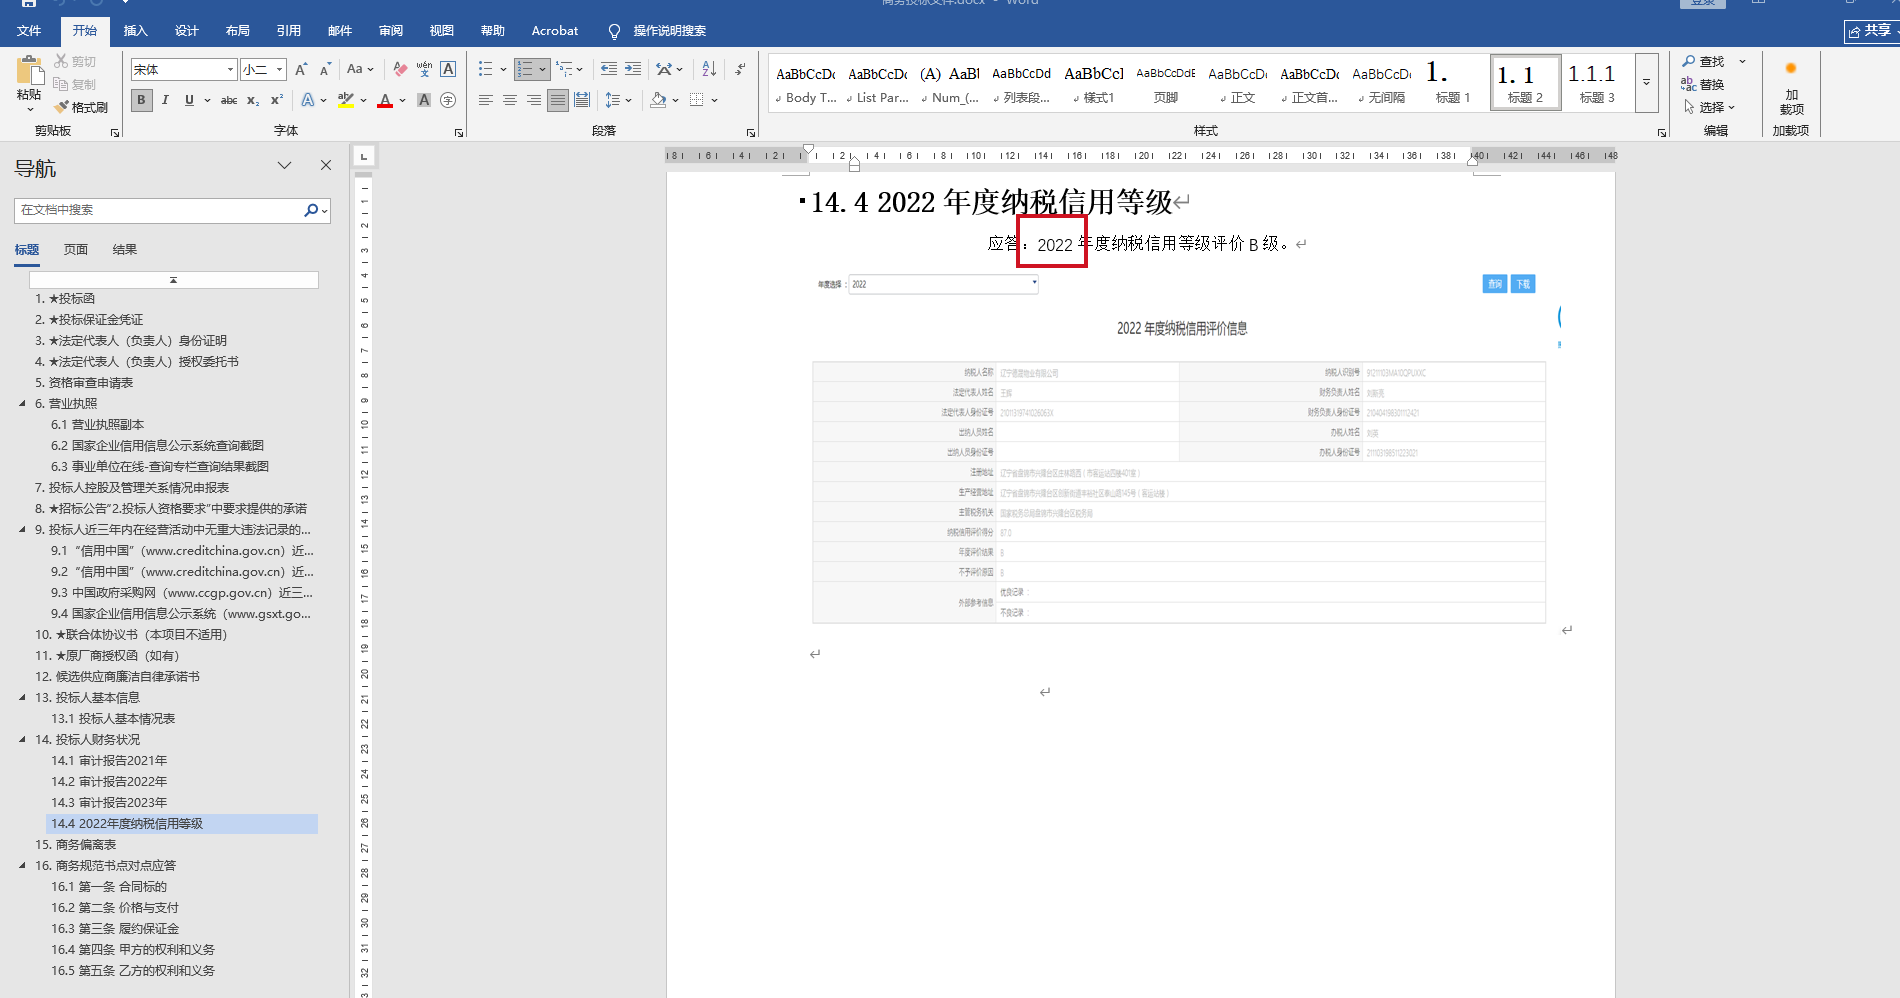Apply the subscript x₂ format
Image resolution: width=1900 pixels, height=998 pixels.
click(x=253, y=100)
